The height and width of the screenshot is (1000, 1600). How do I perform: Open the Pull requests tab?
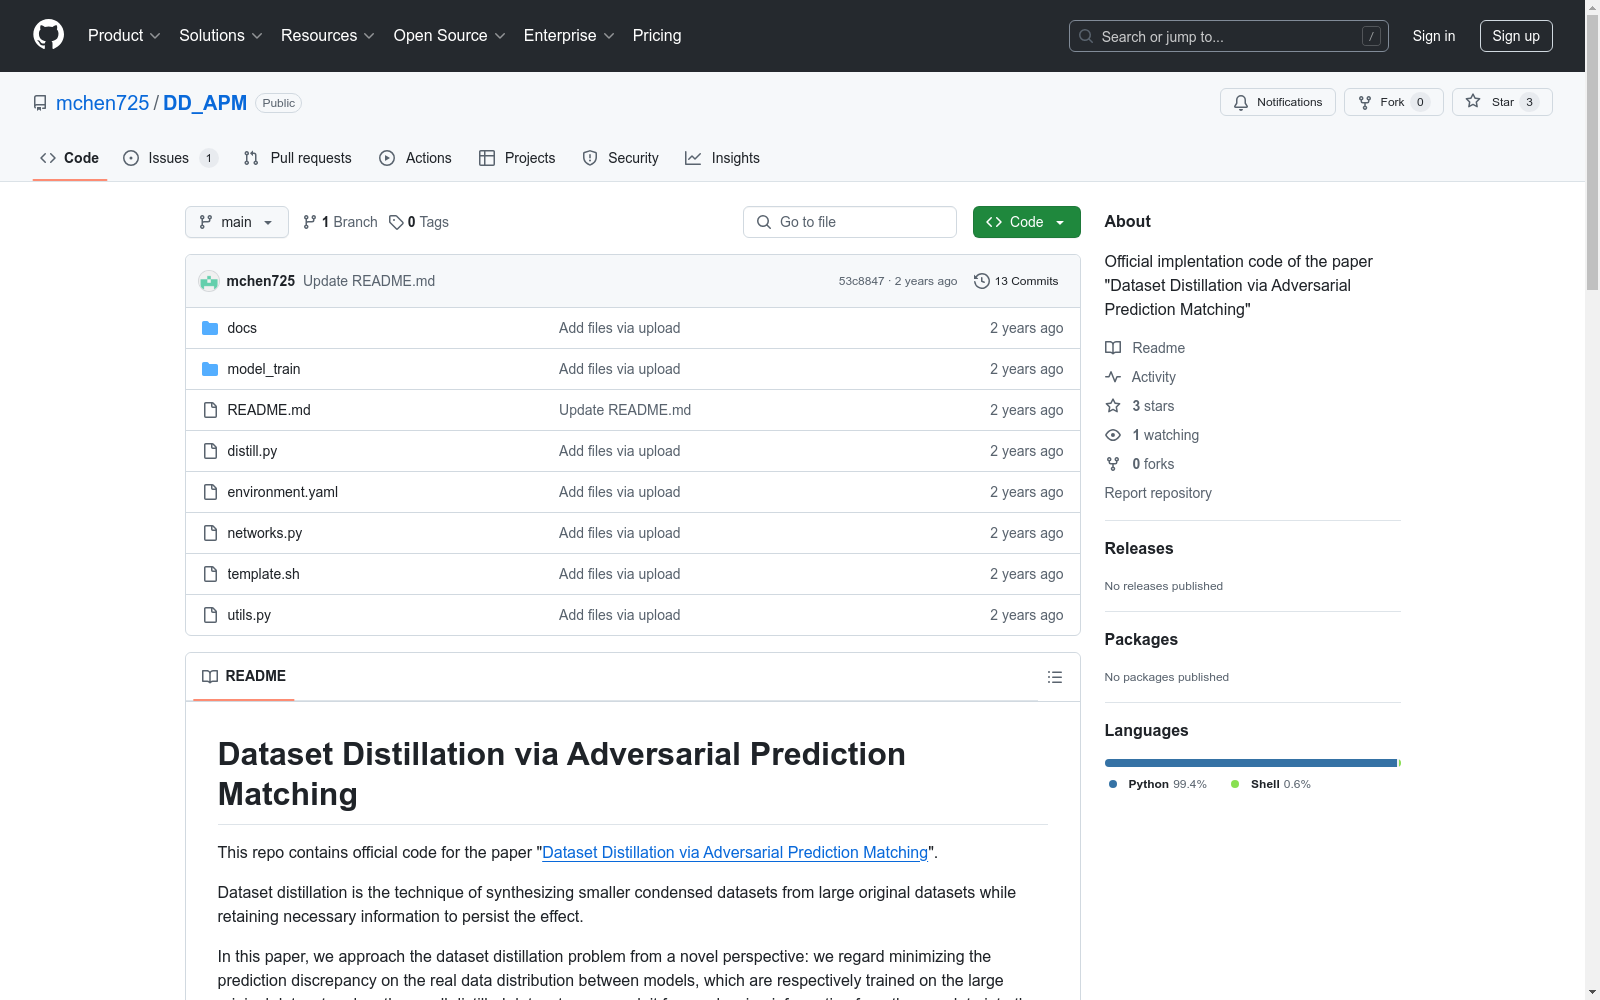click(298, 158)
